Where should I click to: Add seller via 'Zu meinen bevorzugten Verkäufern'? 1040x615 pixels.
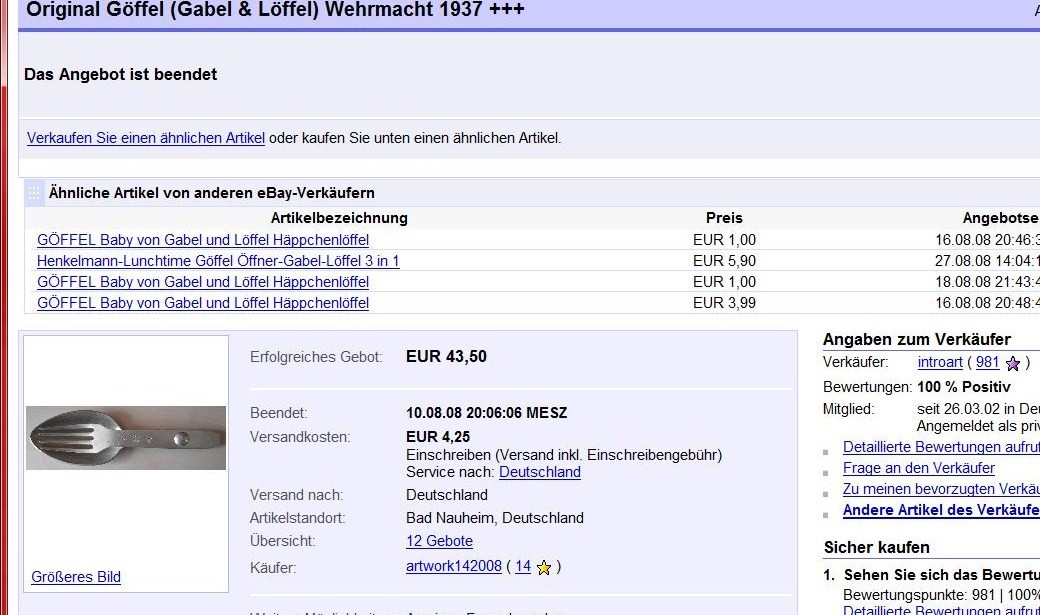940,489
